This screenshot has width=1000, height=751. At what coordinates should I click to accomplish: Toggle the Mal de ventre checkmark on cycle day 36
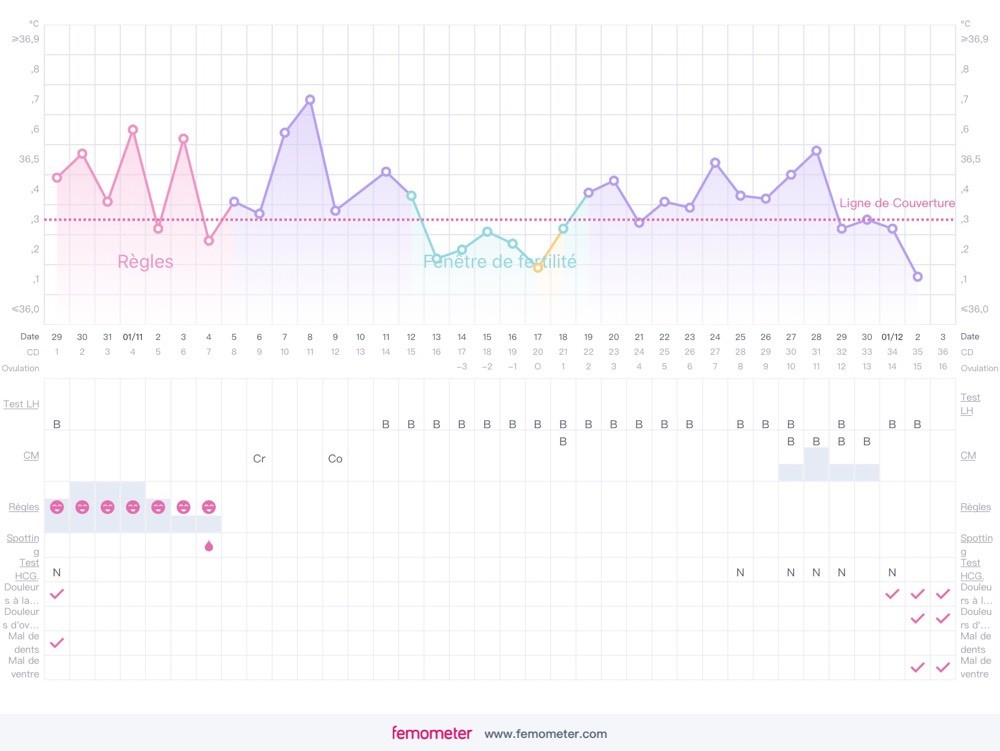[x=943, y=667]
